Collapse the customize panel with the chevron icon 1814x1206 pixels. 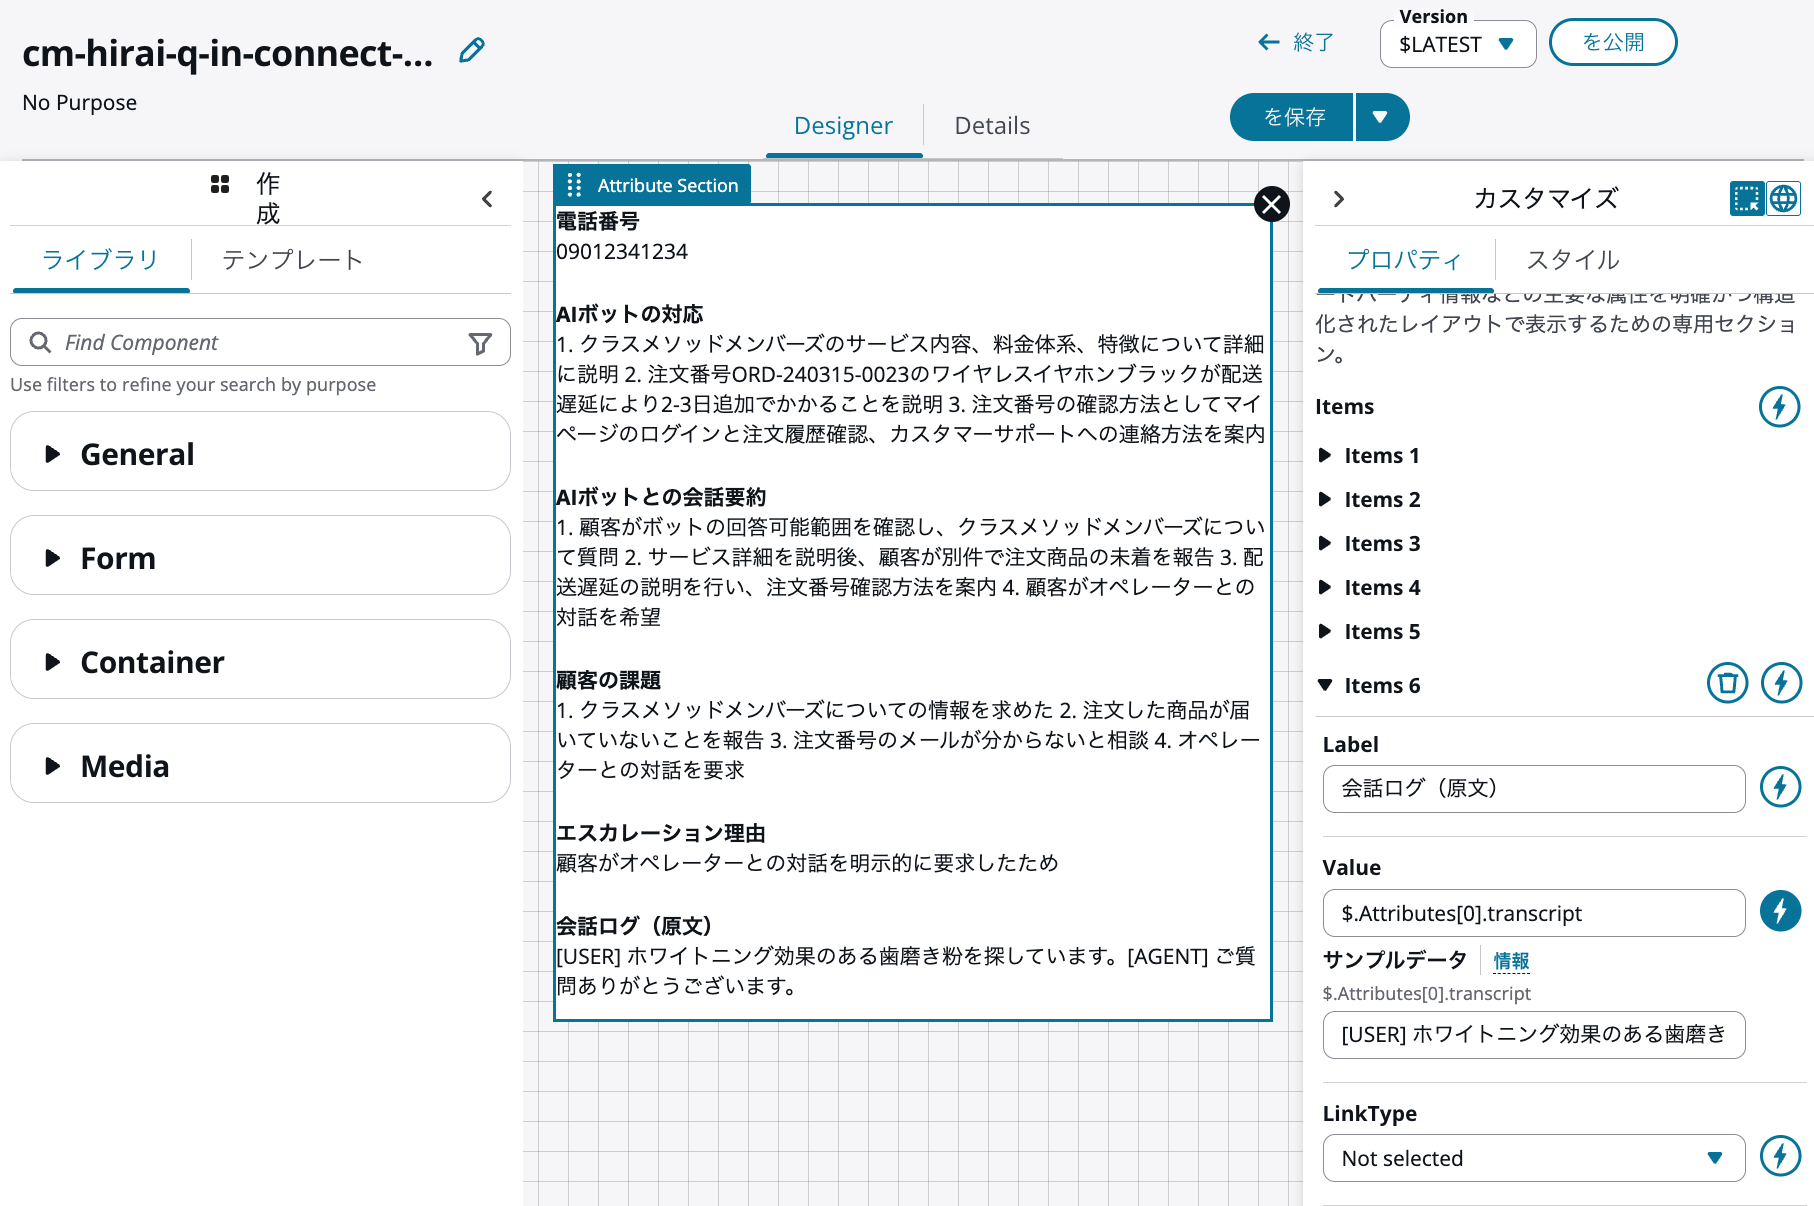(1338, 198)
